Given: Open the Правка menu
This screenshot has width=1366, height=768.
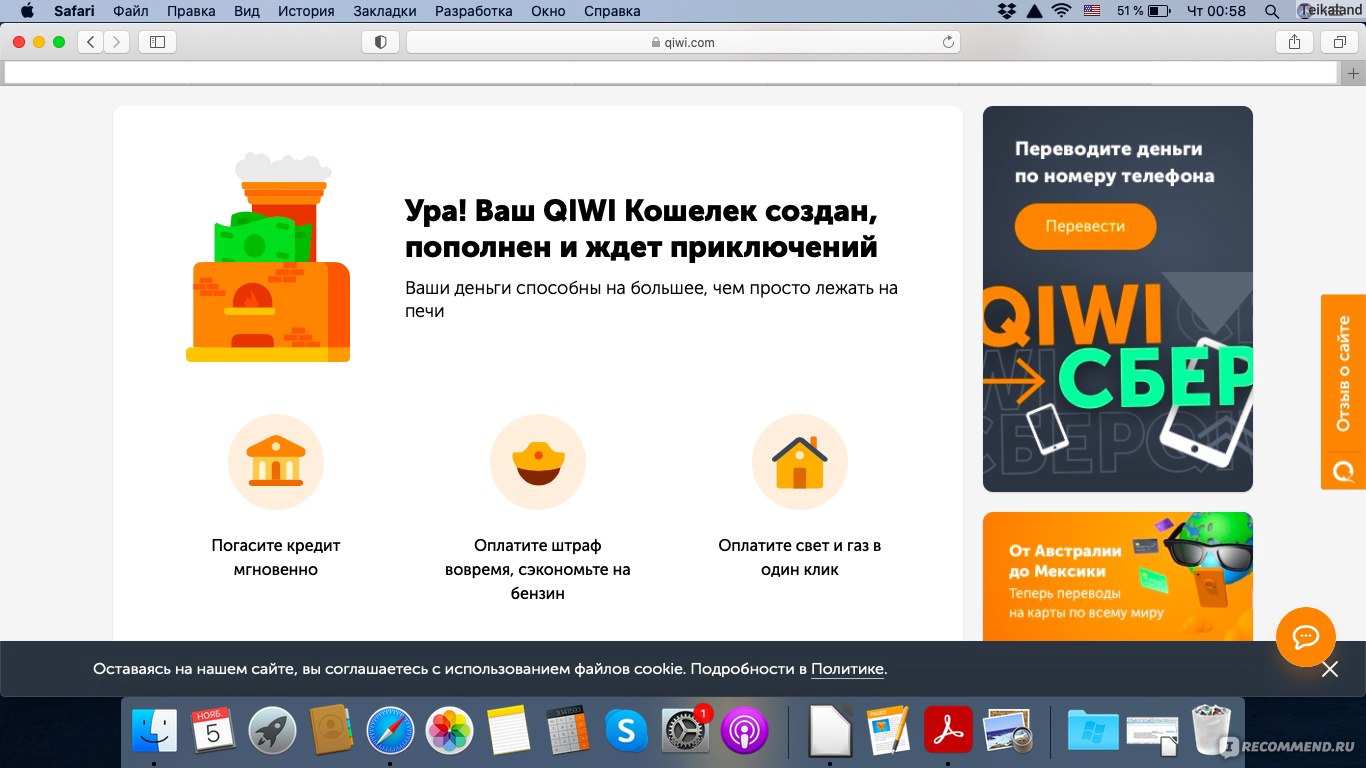Looking at the screenshot, I should click(190, 11).
